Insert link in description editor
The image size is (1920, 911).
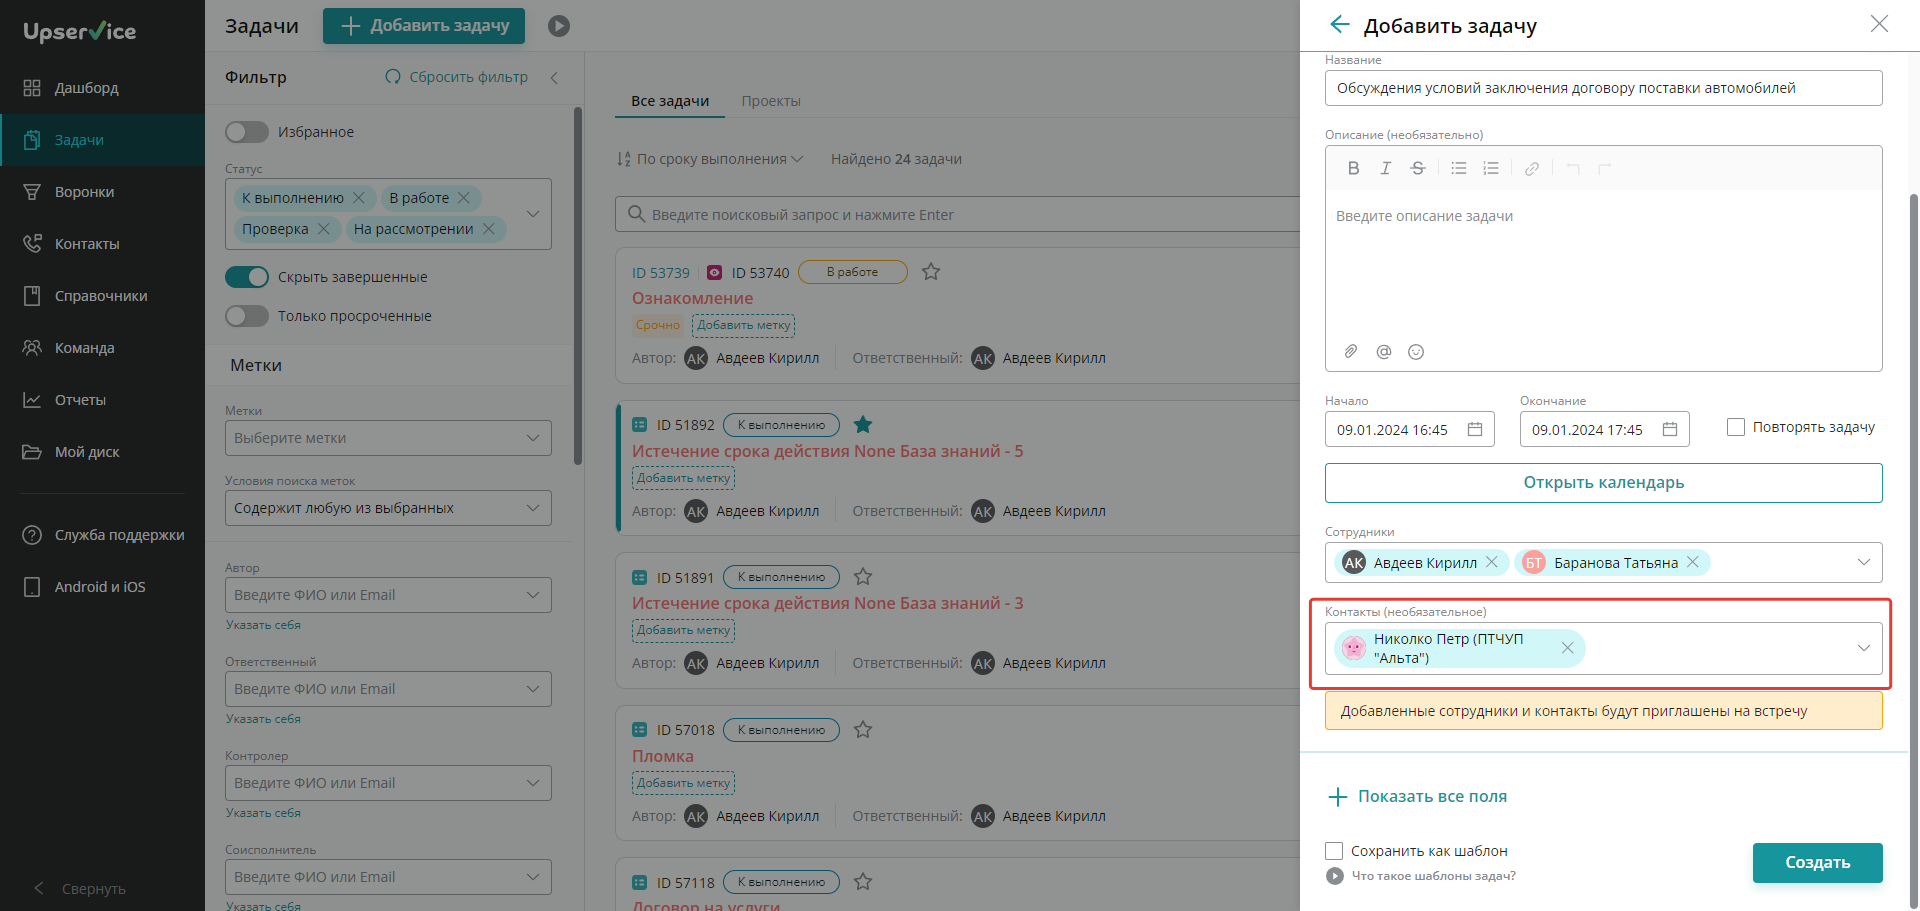tap(1532, 168)
